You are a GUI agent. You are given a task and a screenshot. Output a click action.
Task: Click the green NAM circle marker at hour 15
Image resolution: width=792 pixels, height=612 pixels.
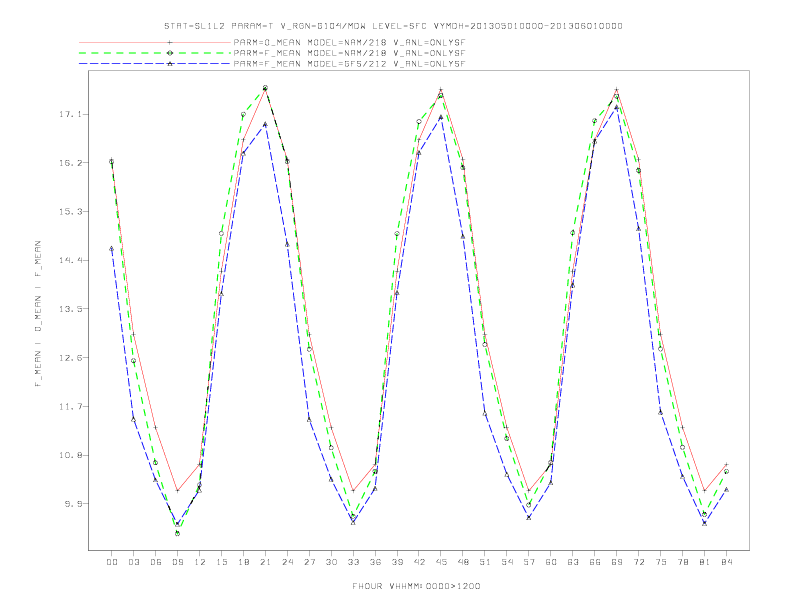coord(221,233)
